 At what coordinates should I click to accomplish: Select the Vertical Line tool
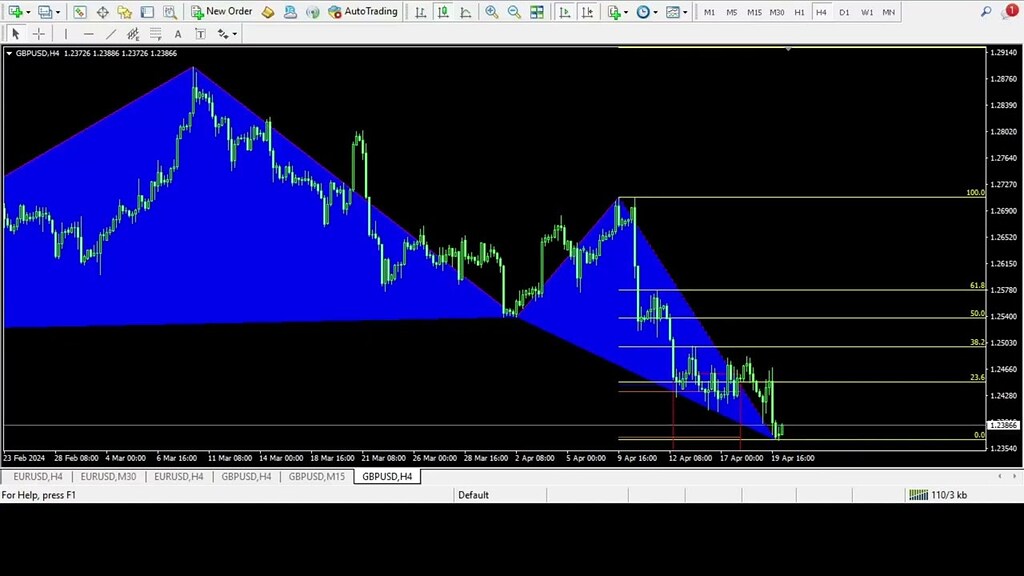(x=65, y=33)
